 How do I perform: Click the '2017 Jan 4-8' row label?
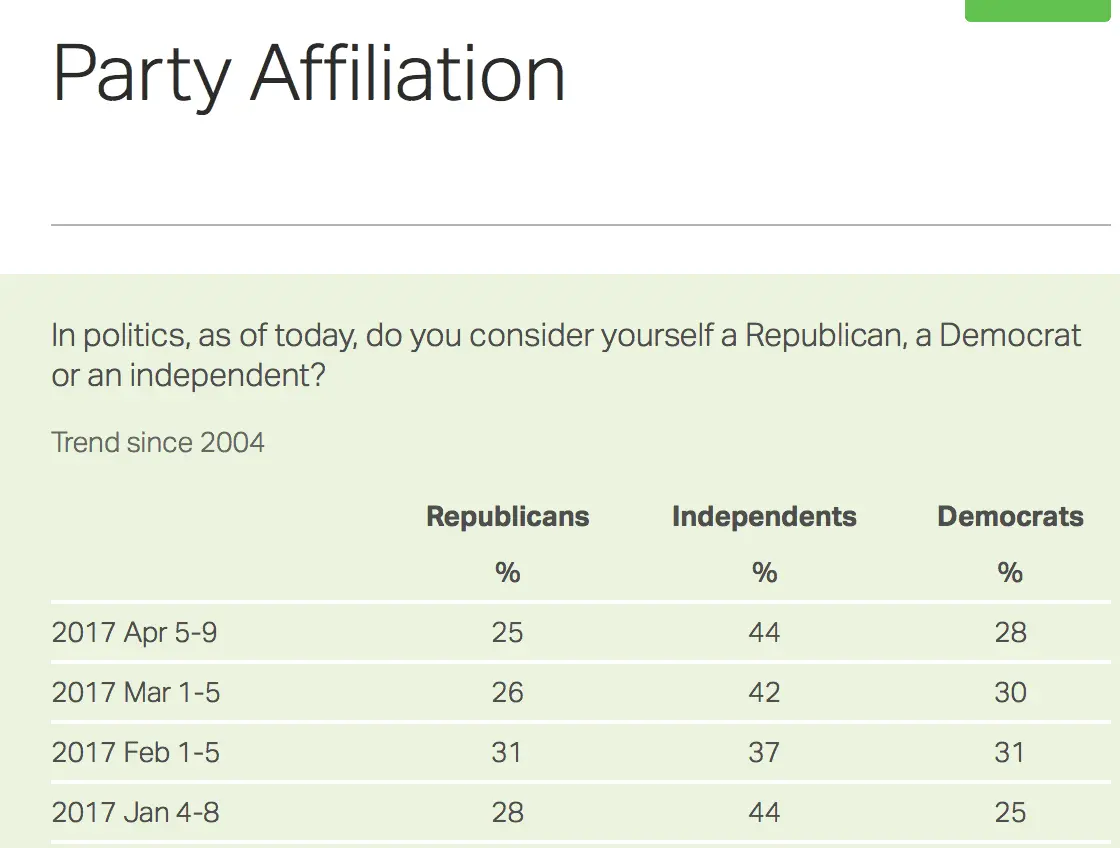[135, 813]
